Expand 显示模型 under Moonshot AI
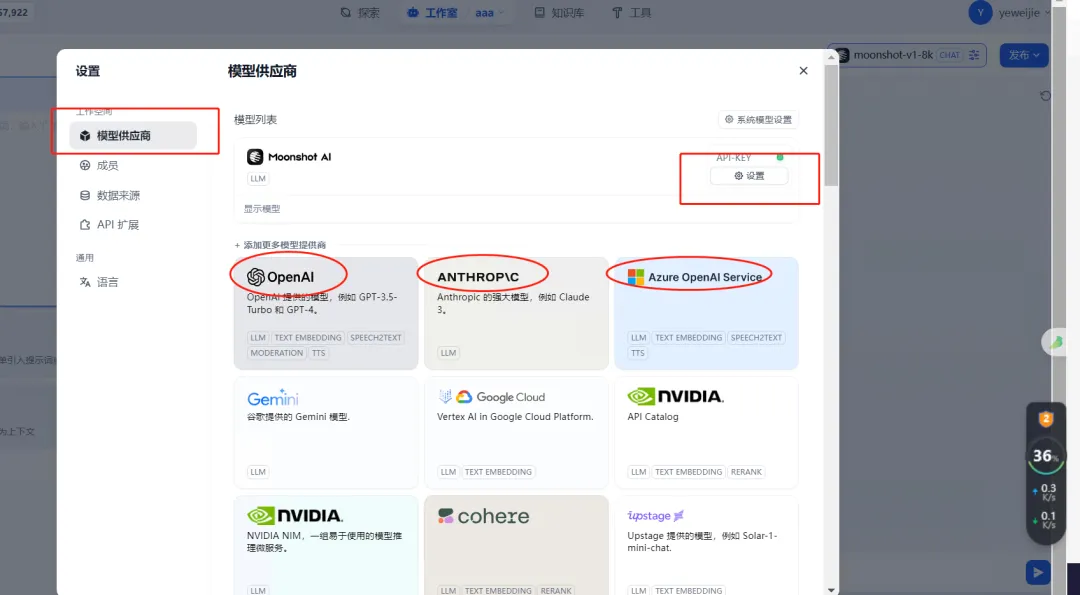The image size is (1080, 595). coord(262,209)
